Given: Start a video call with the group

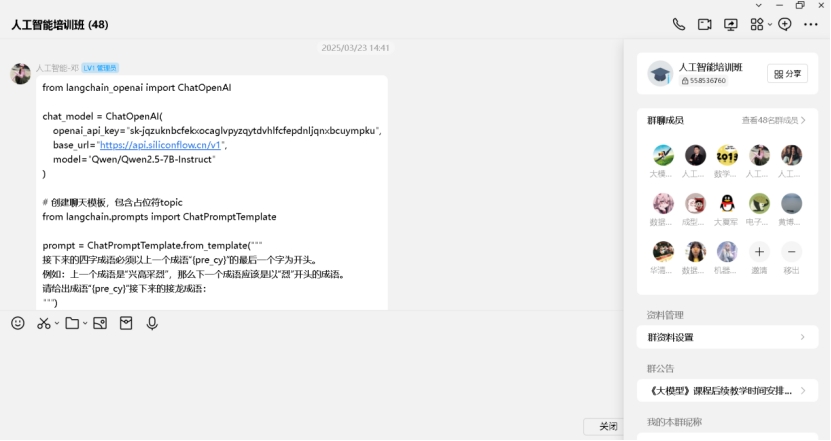Looking at the screenshot, I should click(705, 24).
